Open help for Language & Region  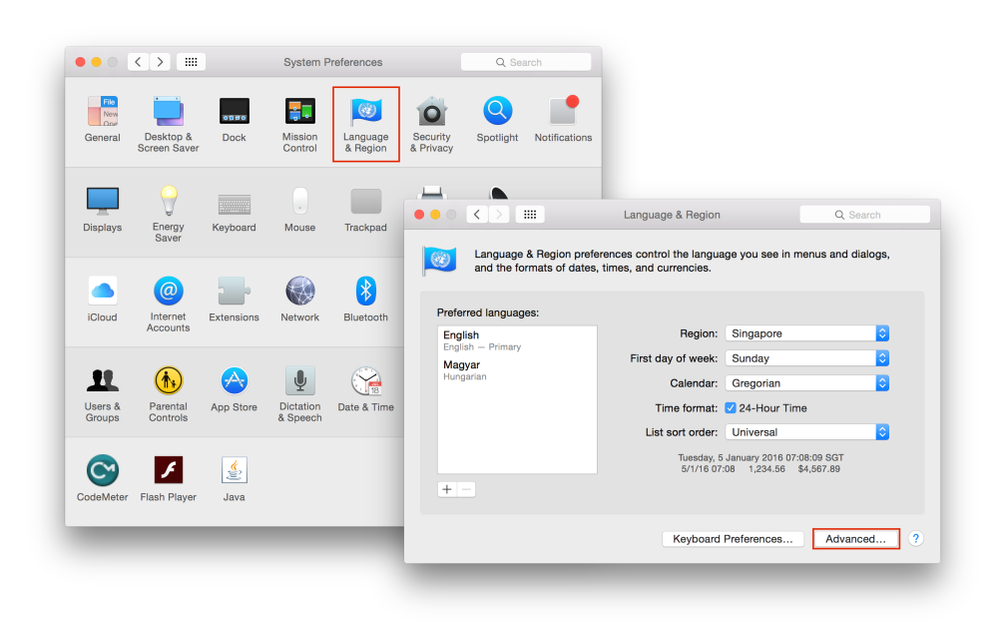coord(915,538)
